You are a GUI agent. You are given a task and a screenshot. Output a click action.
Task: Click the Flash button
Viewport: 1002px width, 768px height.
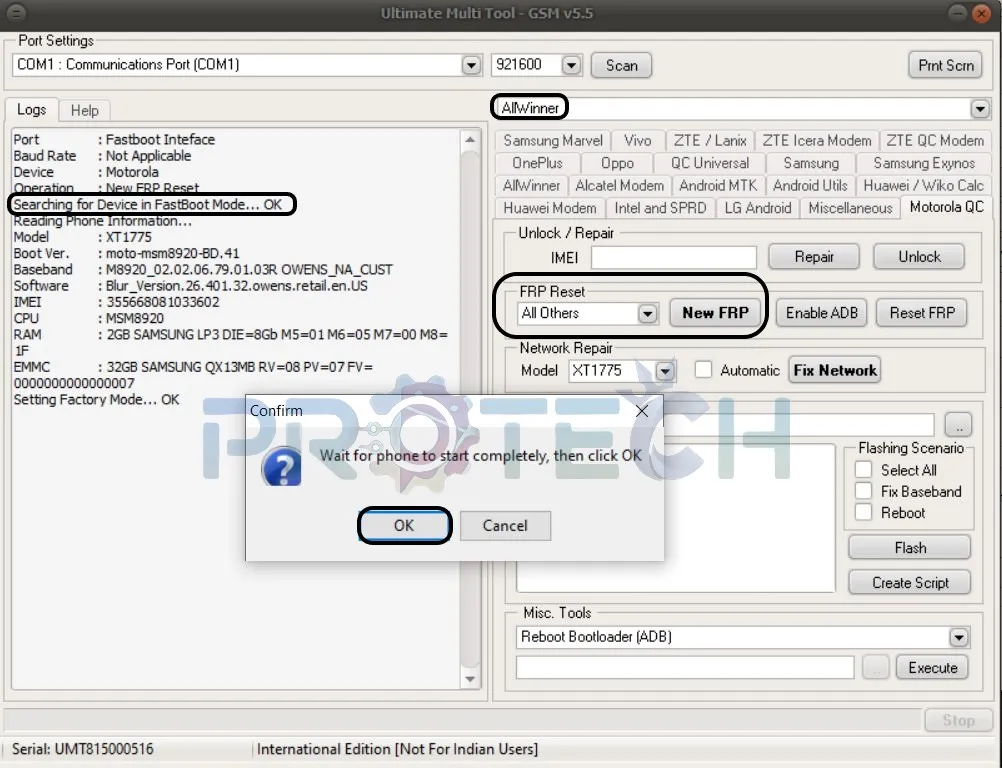point(909,548)
